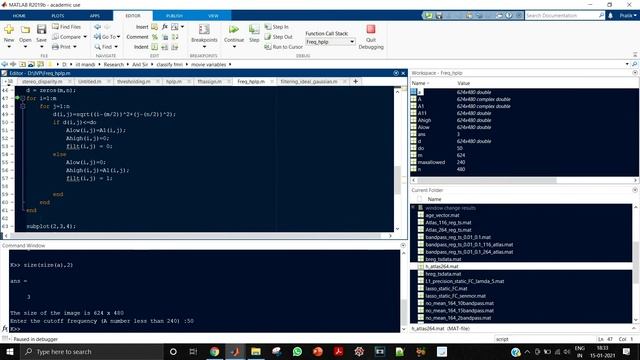
Task: Click the Step icon
Action: point(254,29)
